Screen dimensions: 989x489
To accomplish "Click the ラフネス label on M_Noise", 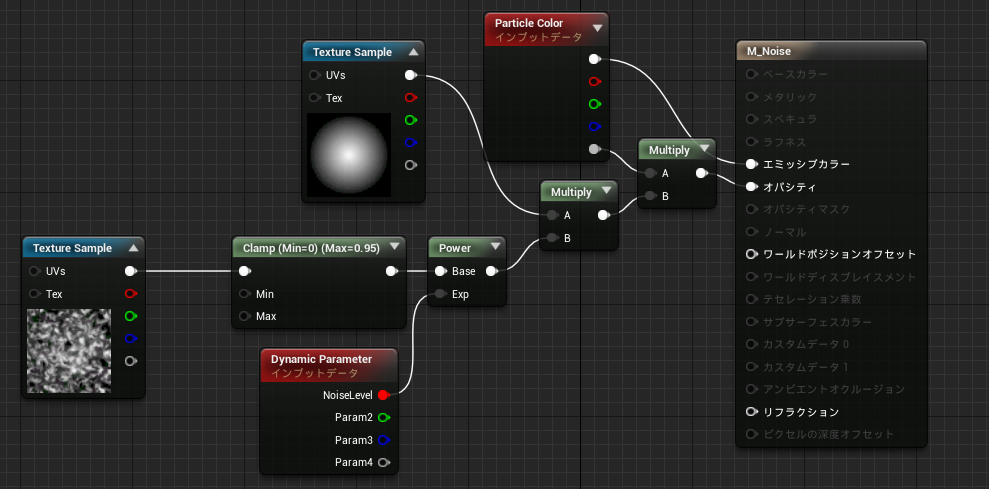I will [x=785, y=142].
